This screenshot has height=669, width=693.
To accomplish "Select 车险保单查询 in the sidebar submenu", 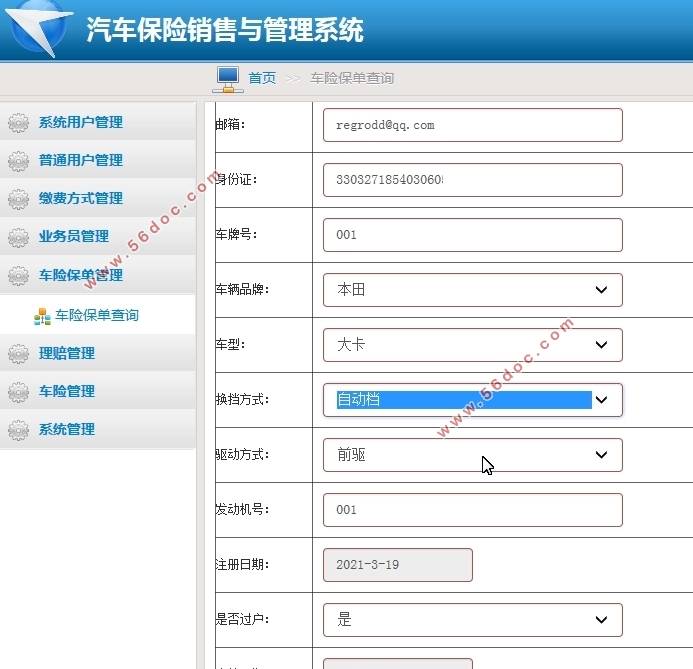I will coord(97,315).
